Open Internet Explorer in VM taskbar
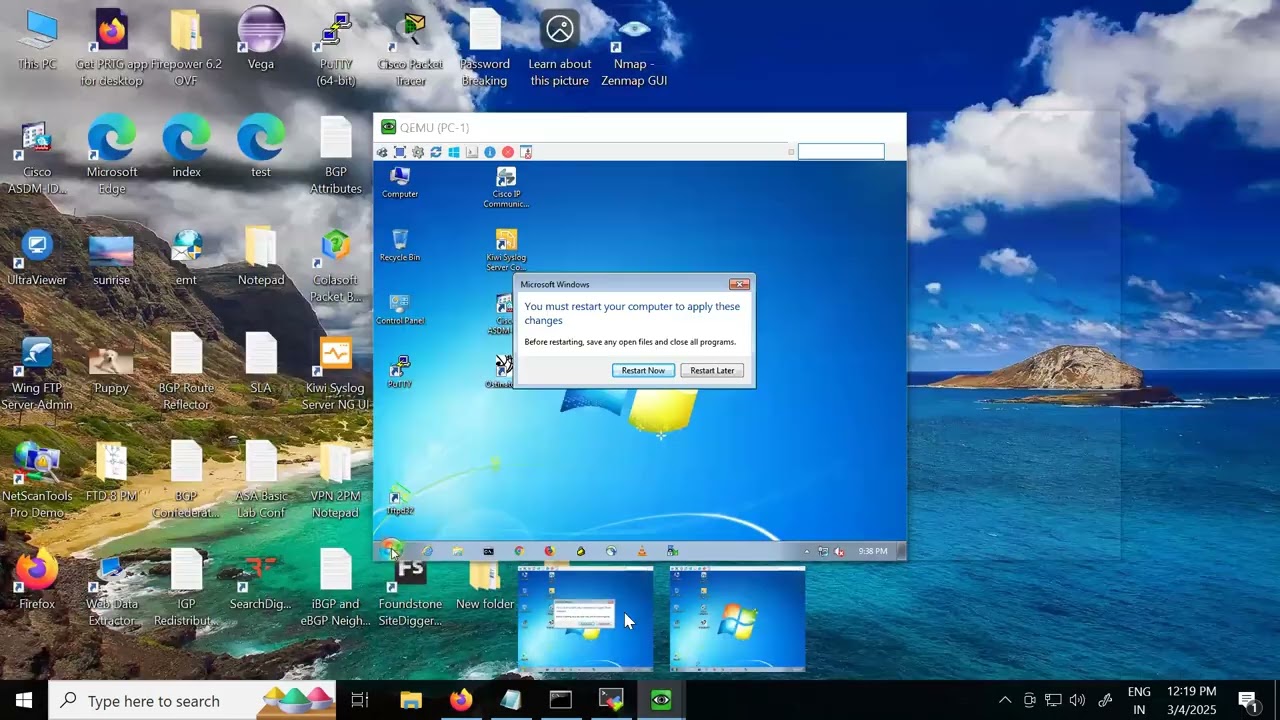Screen dimensions: 1280x720 (427, 551)
